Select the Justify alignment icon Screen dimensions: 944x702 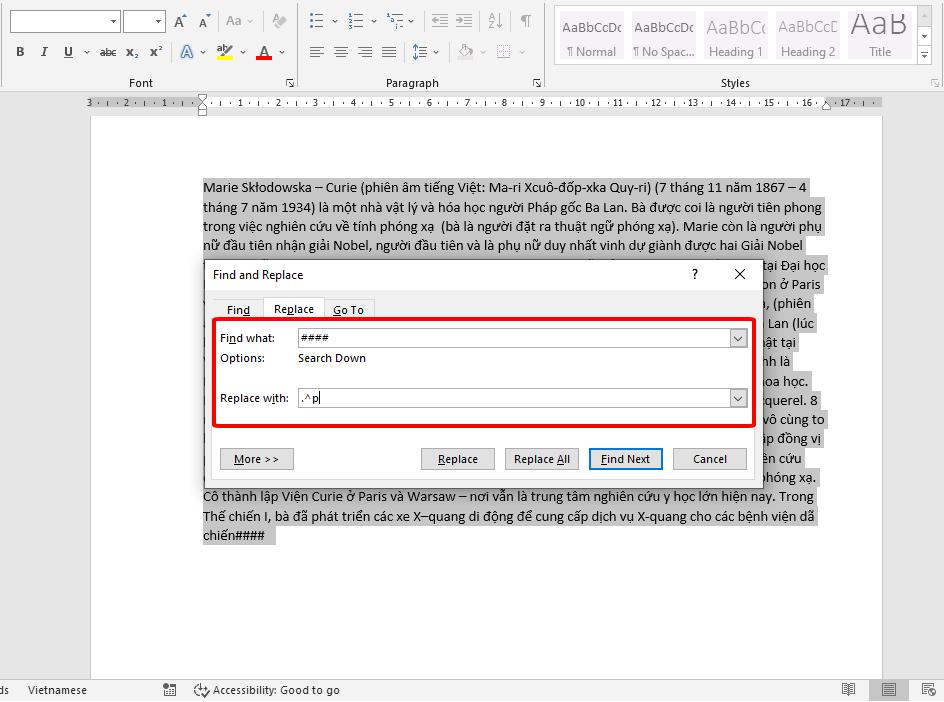(x=389, y=52)
